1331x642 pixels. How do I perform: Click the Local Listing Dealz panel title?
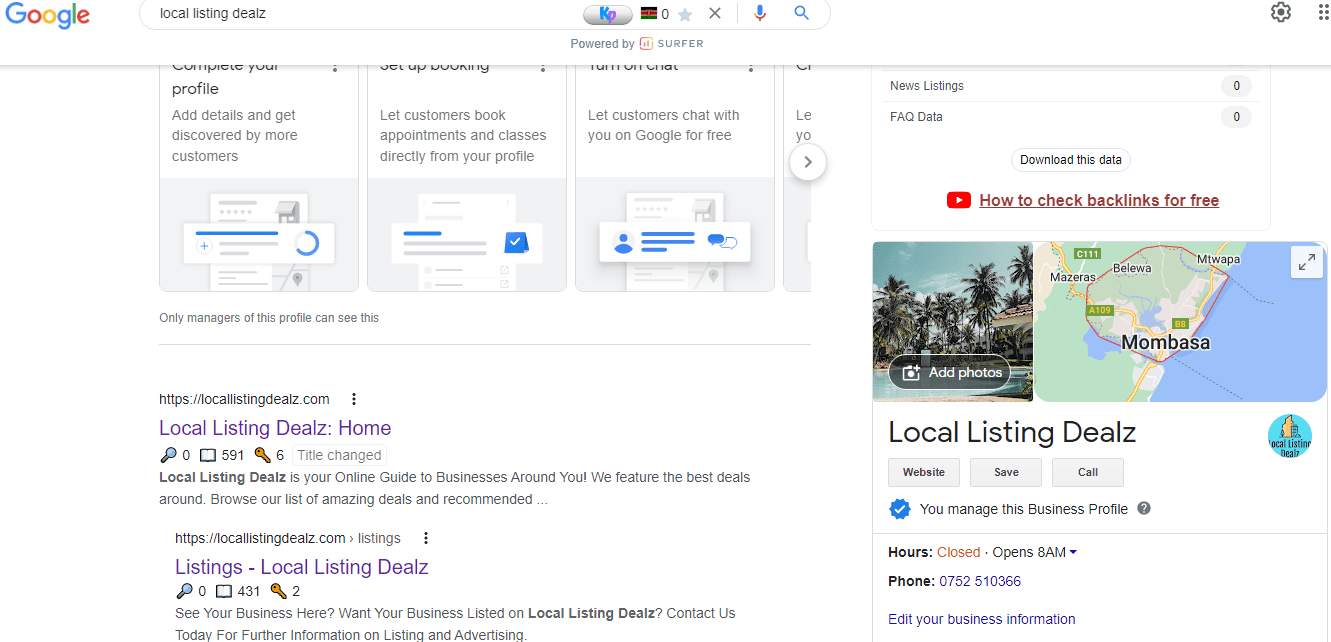click(1012, 432)
